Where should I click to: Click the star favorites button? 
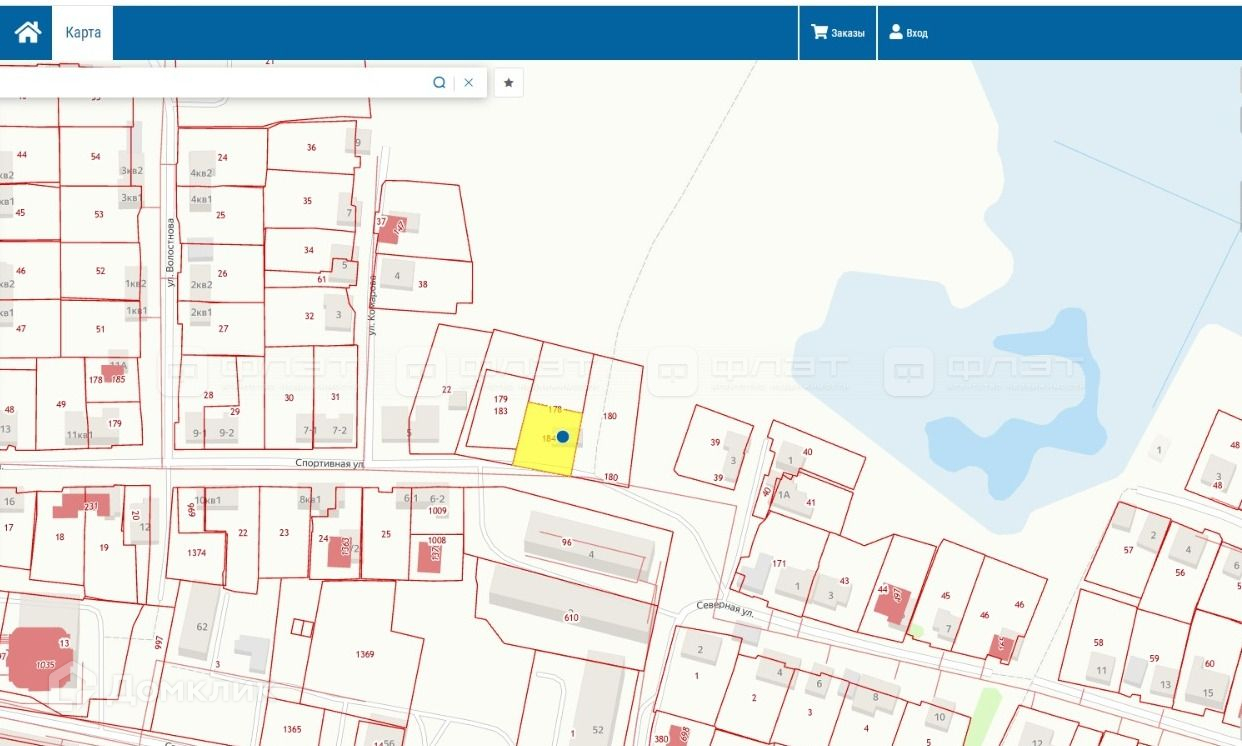[508, 83]
